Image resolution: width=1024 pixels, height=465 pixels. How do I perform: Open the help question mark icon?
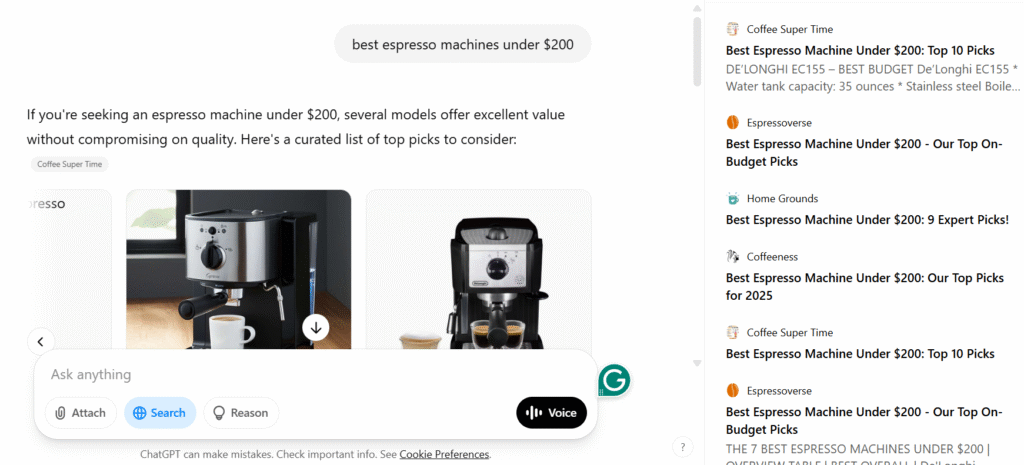pos(682,447)
